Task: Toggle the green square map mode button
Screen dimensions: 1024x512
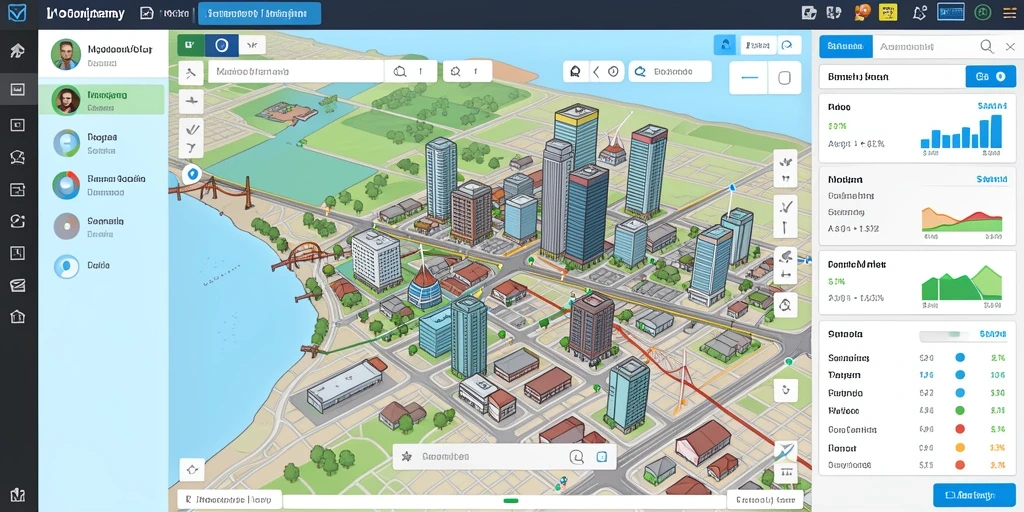Action: pyautogui.click(x=190, y=45)
